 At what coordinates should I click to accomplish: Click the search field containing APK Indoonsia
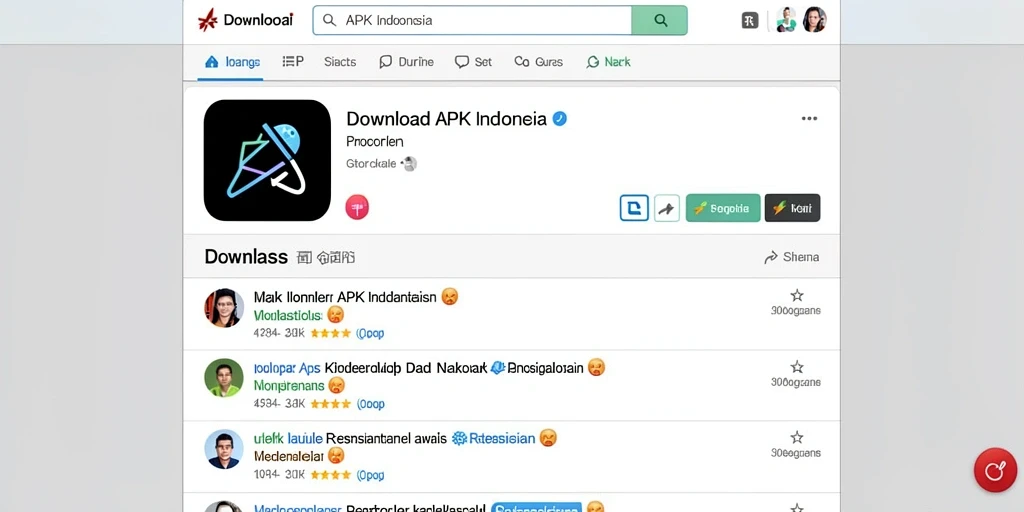coord(472,20)
